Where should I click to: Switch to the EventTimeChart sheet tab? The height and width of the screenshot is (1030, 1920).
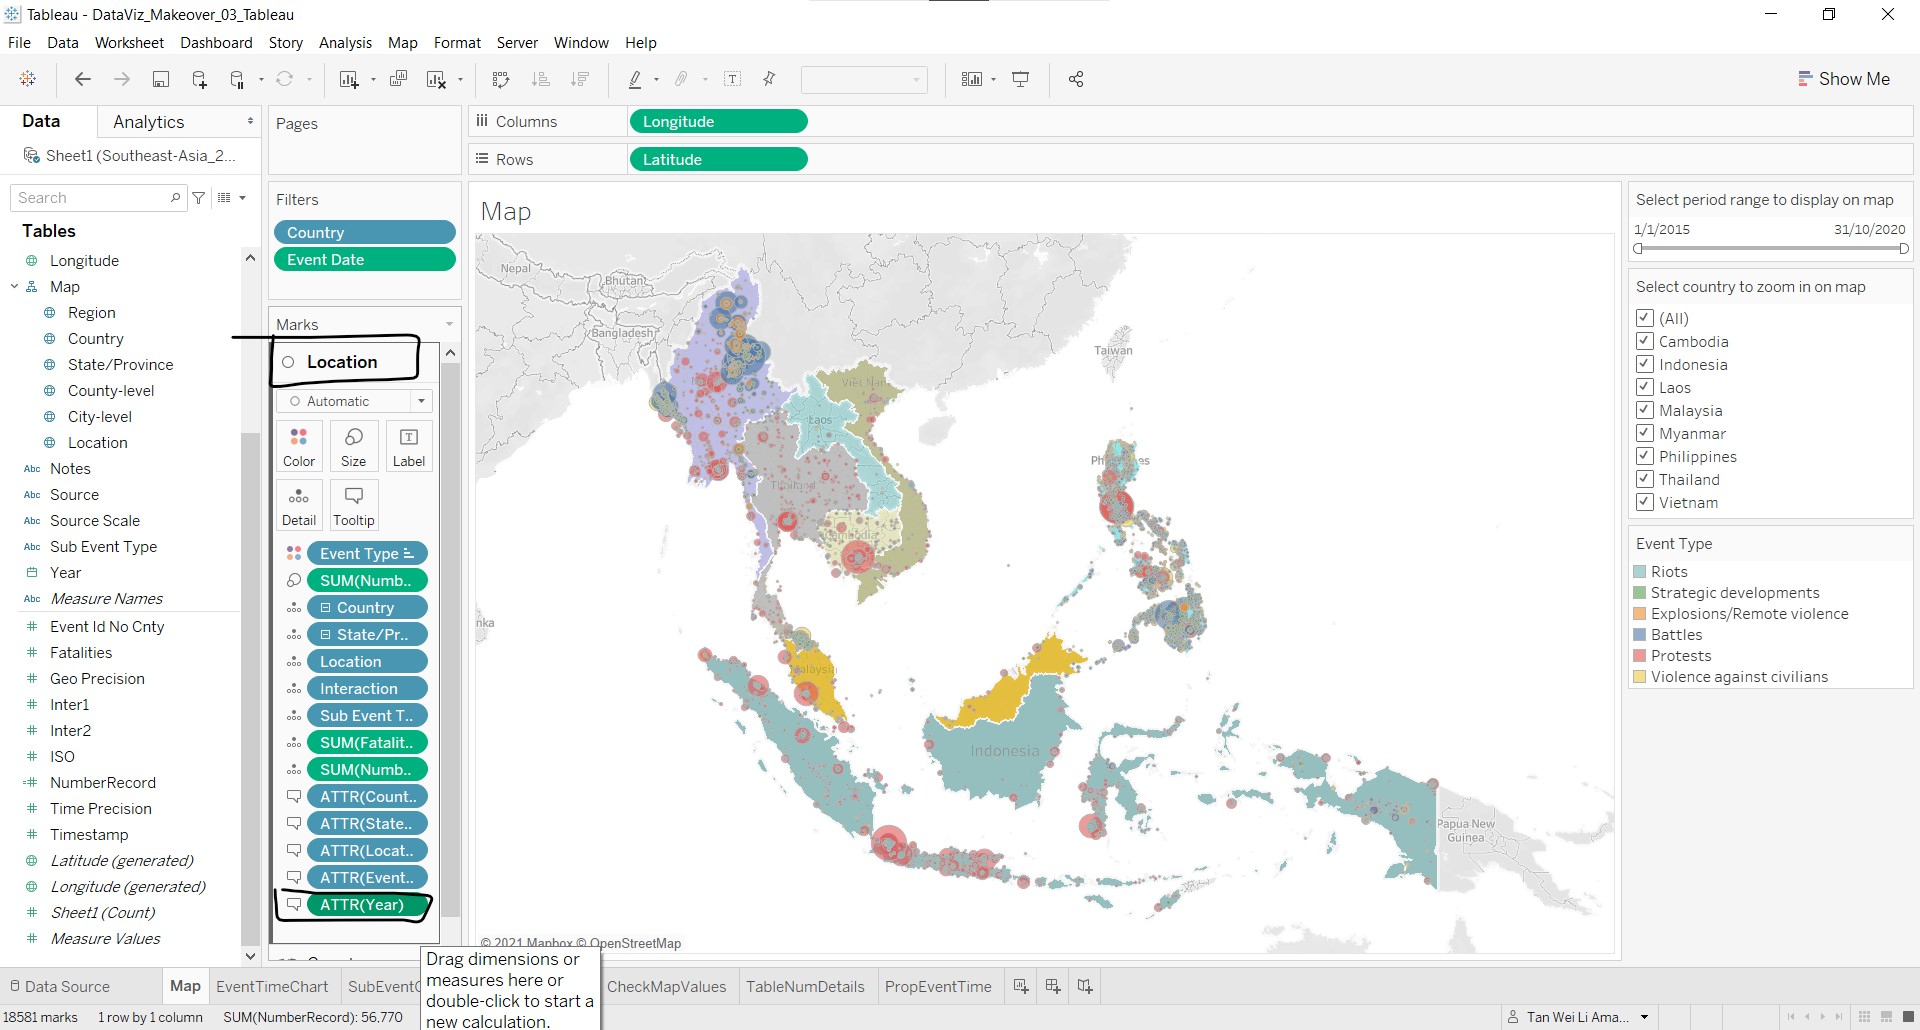click(272, 986)
